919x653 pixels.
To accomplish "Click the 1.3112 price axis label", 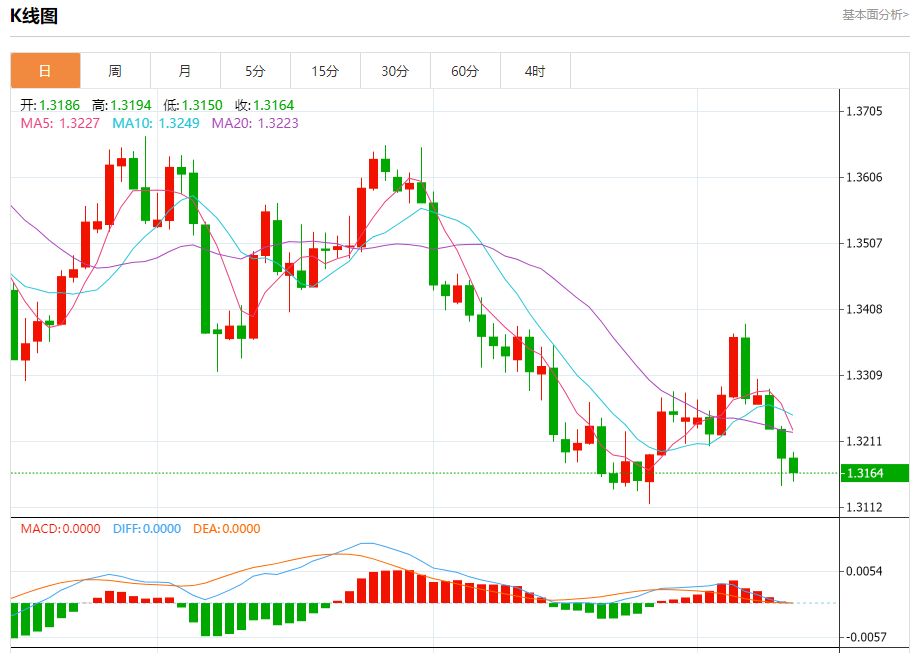I will pos(864,507).
